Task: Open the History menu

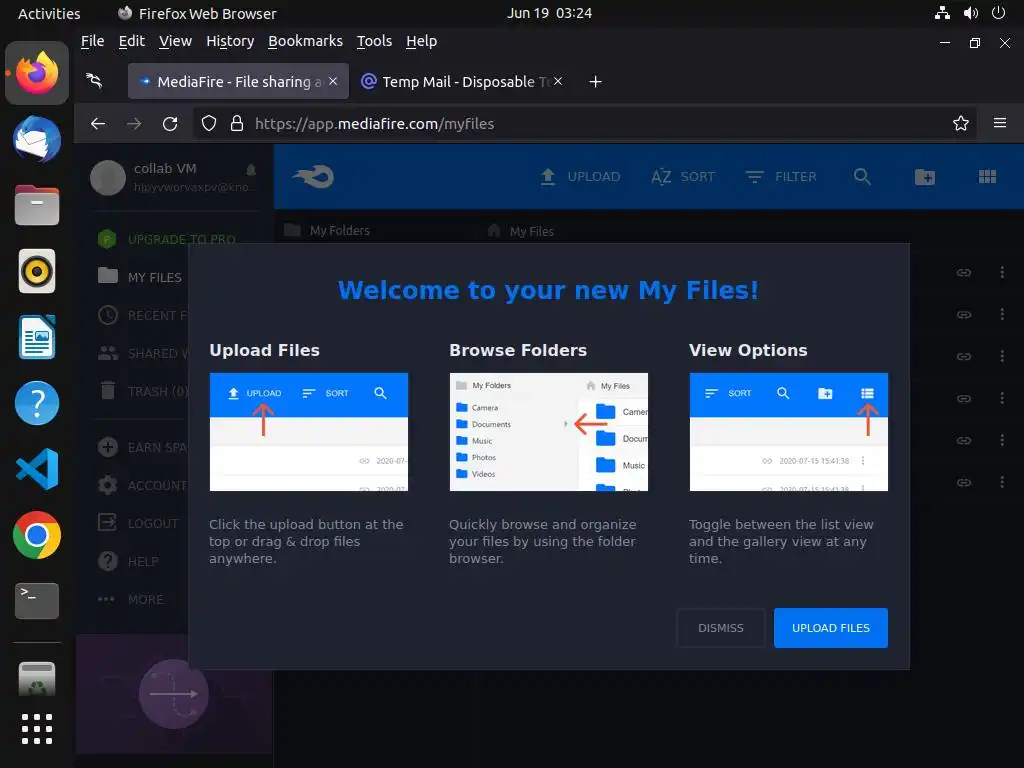Action: pos(230,41)
